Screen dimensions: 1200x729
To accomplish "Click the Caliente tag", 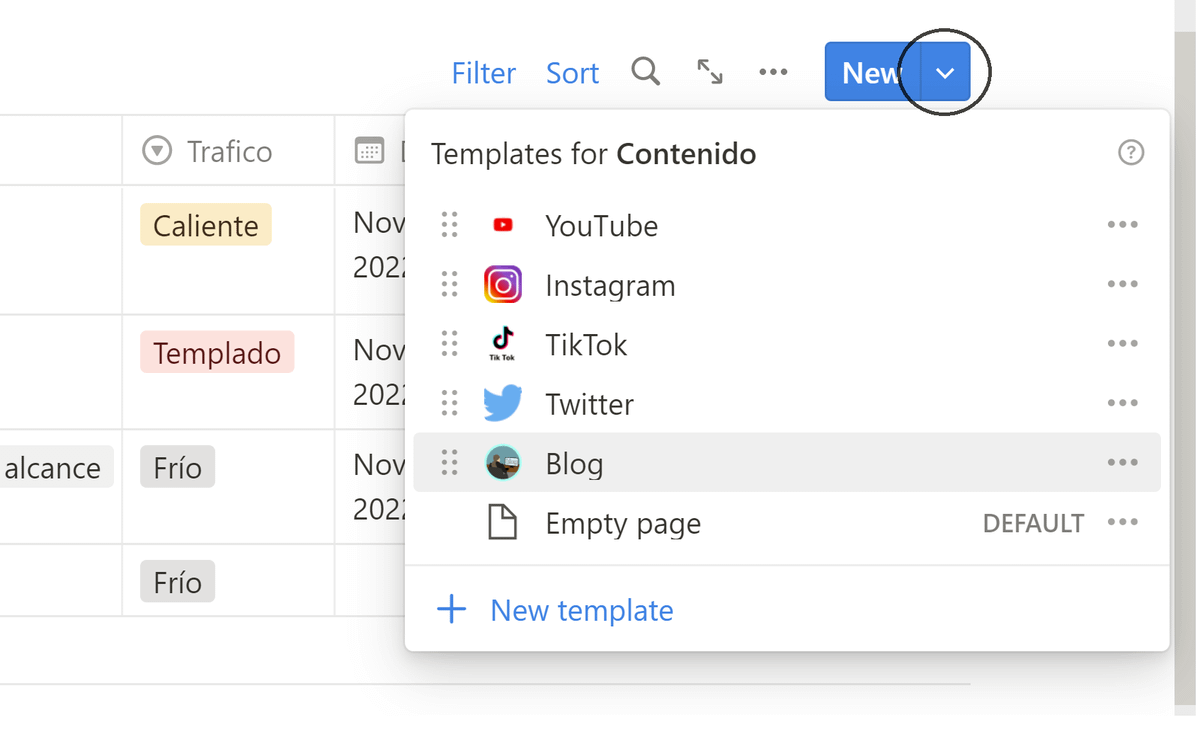I will [206, 225].
